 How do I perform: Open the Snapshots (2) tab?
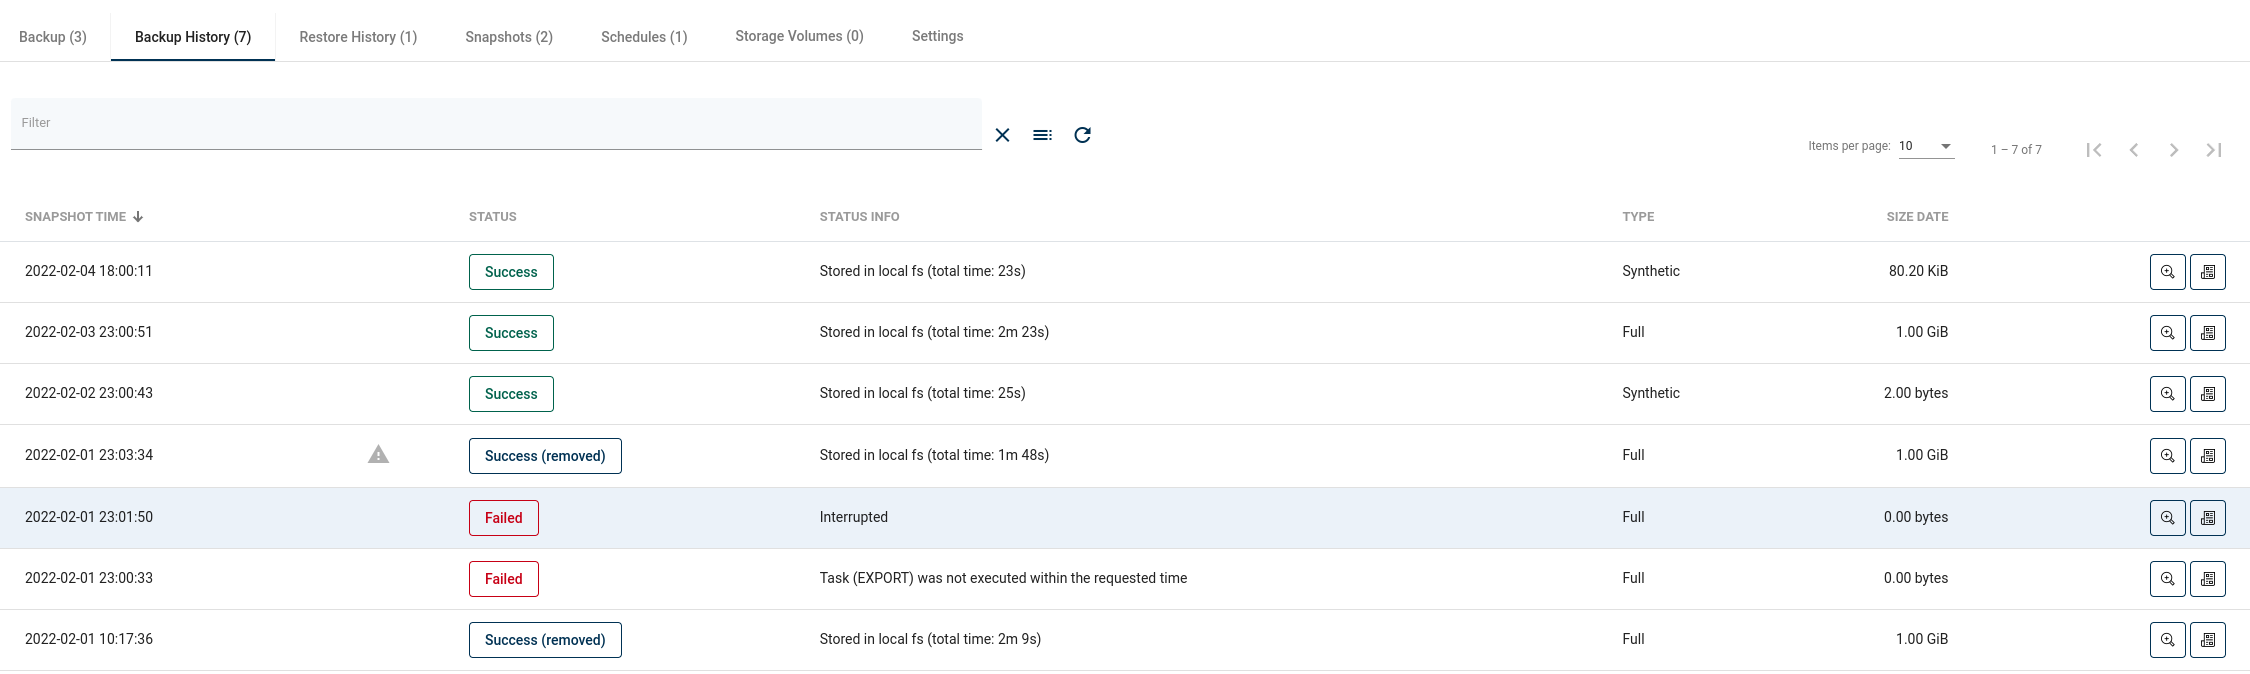coord(508,37)
